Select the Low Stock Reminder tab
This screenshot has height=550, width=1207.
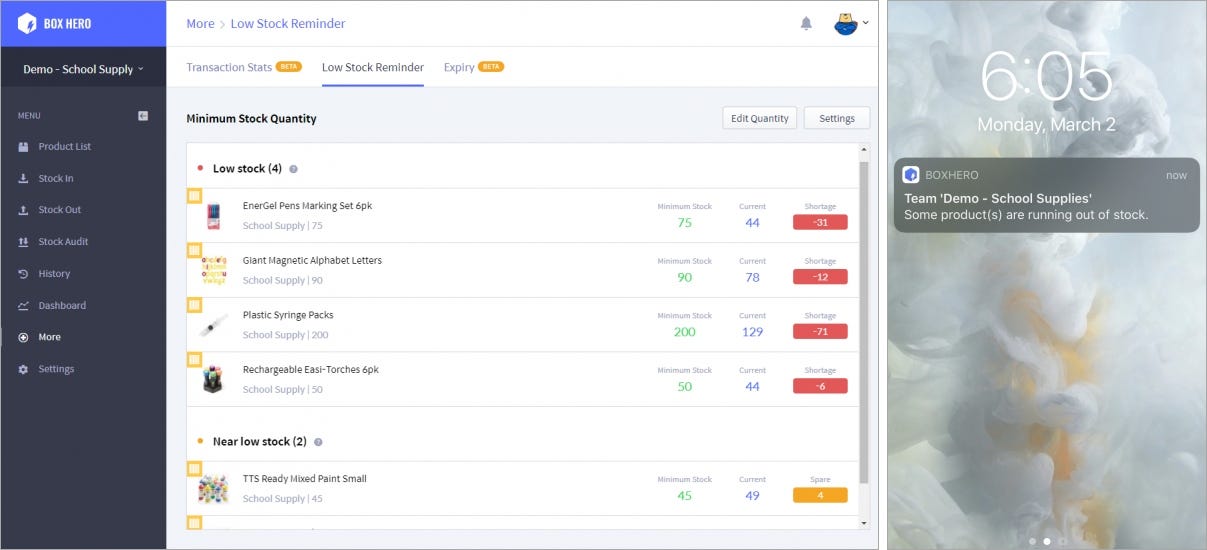pyautogui.click(x=373, y=67)
